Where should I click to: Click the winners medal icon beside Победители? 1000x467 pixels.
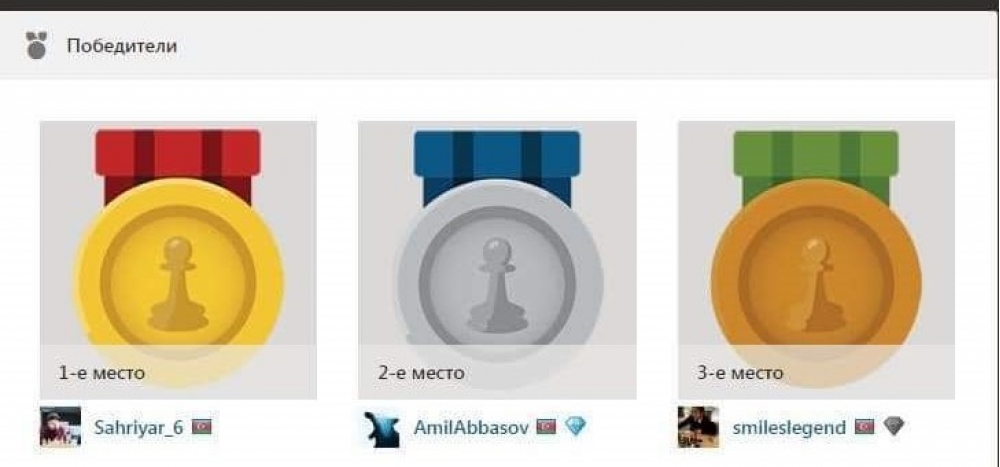pyautogui.click(x=36, y=45)
